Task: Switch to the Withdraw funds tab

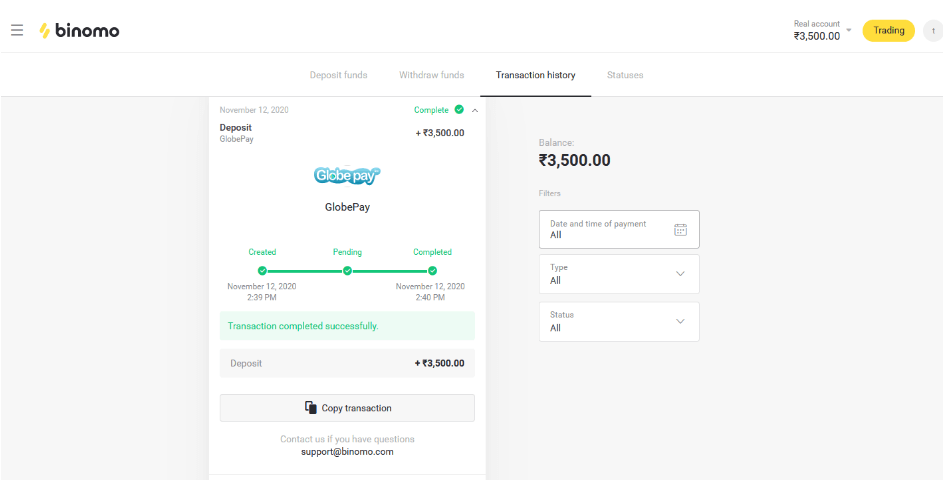Action: click(431, 75)
